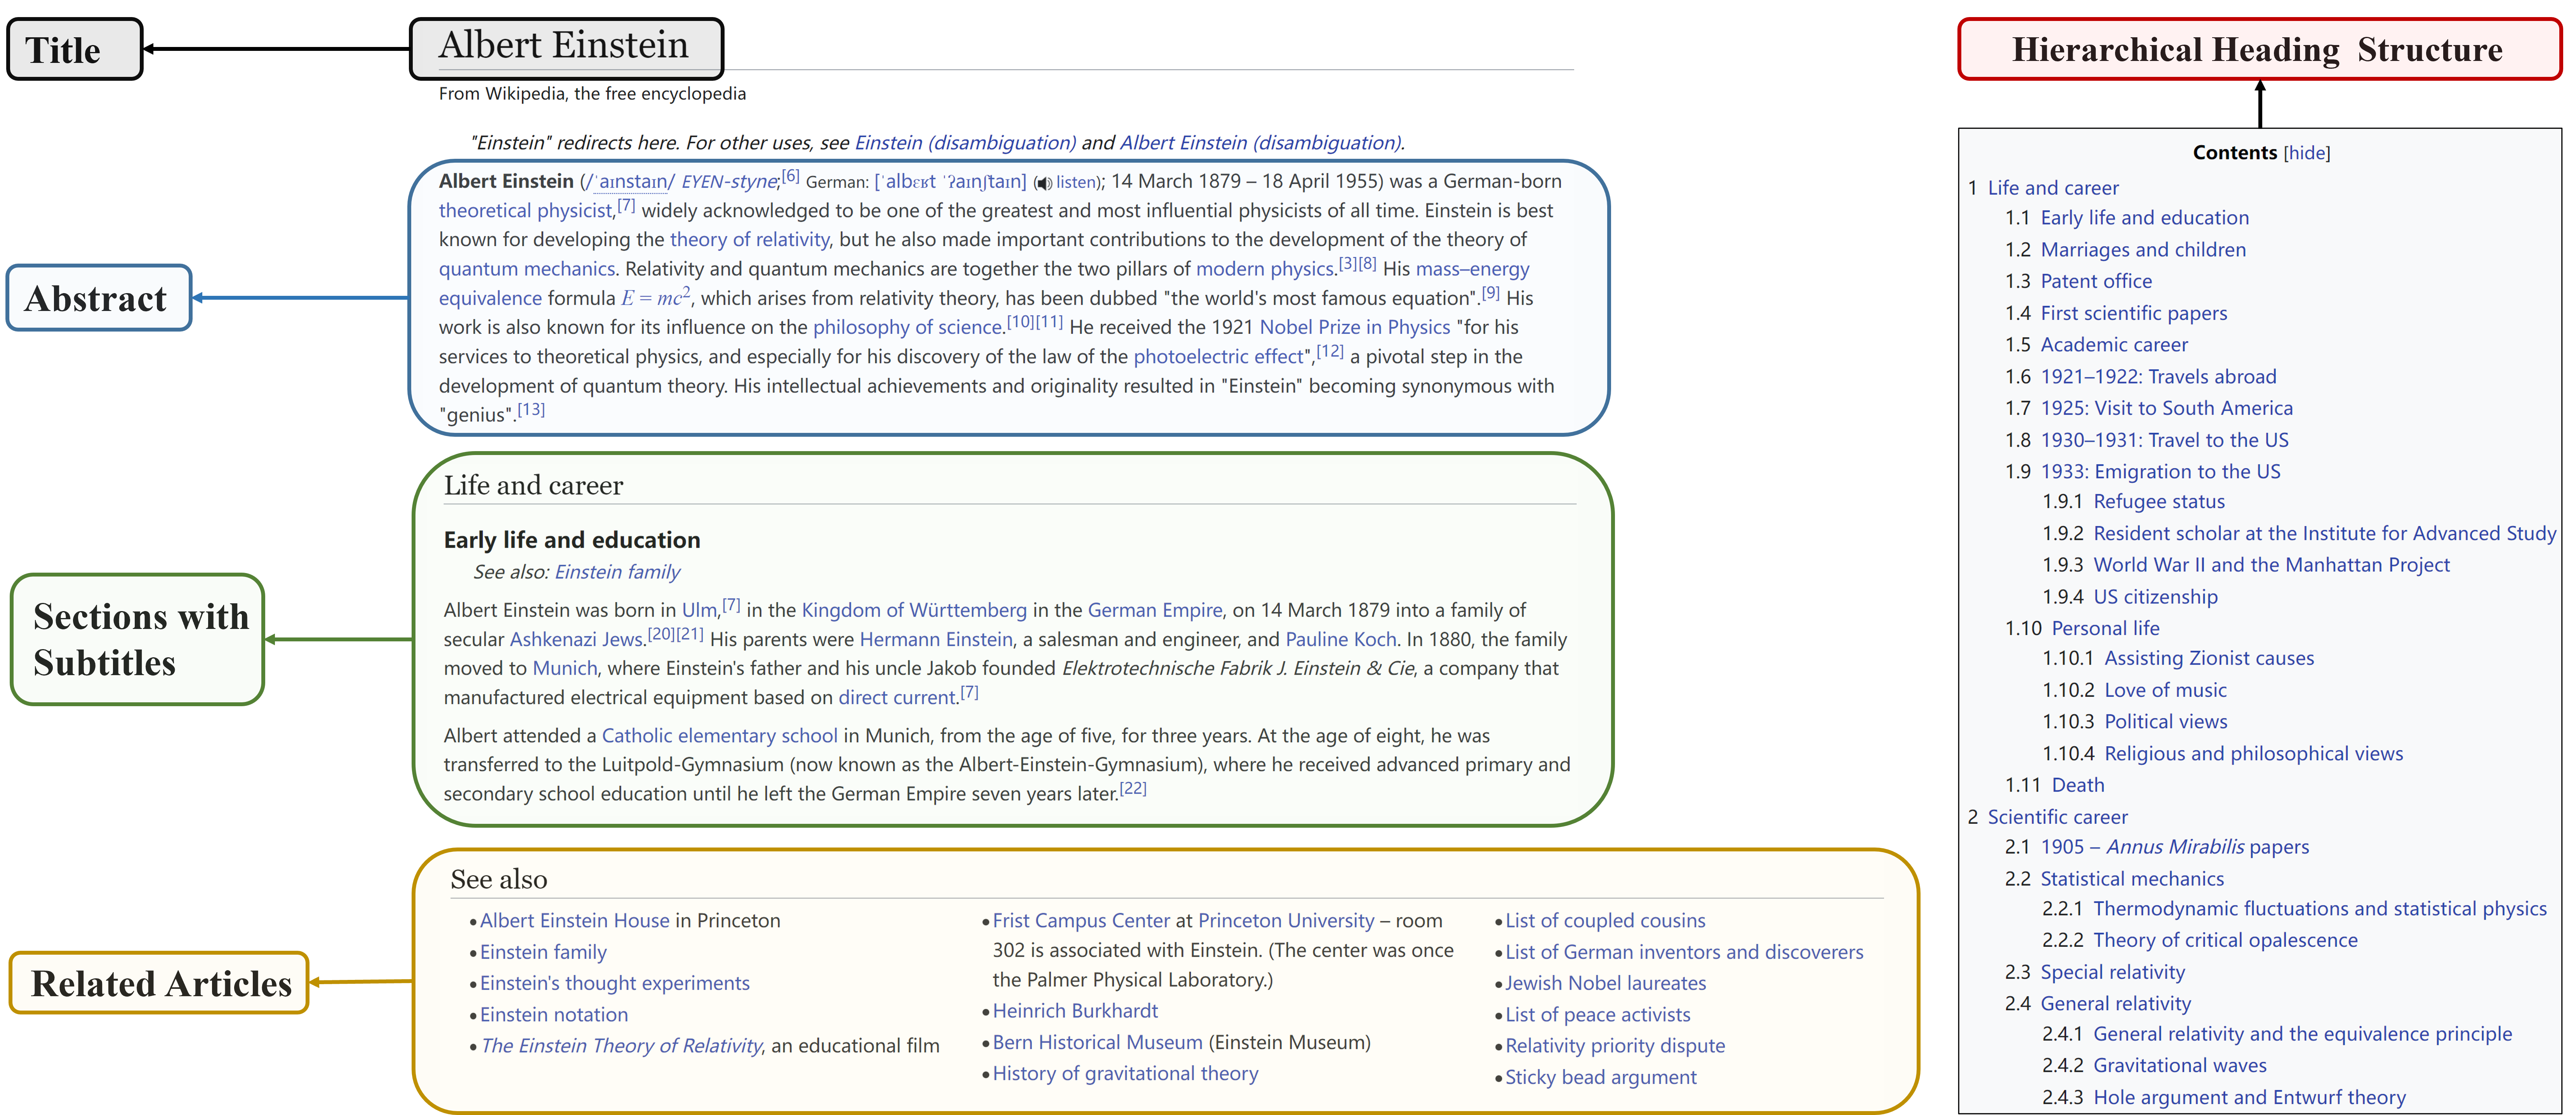Open "1.10 Personal life" contents entry
This screenshot has height=1115, width=2576.
point(2082,629)
